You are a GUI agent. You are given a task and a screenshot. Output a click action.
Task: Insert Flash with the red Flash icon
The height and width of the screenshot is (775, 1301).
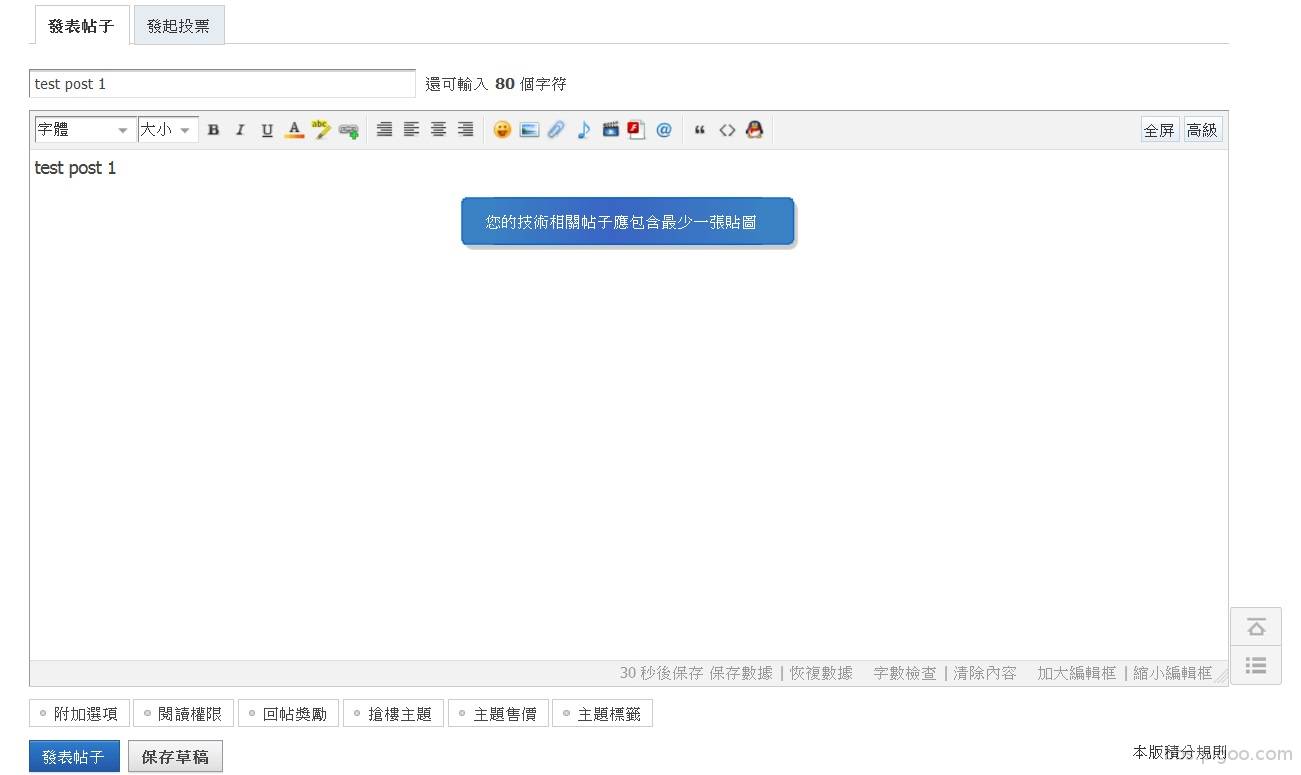(x=636, y=130)
